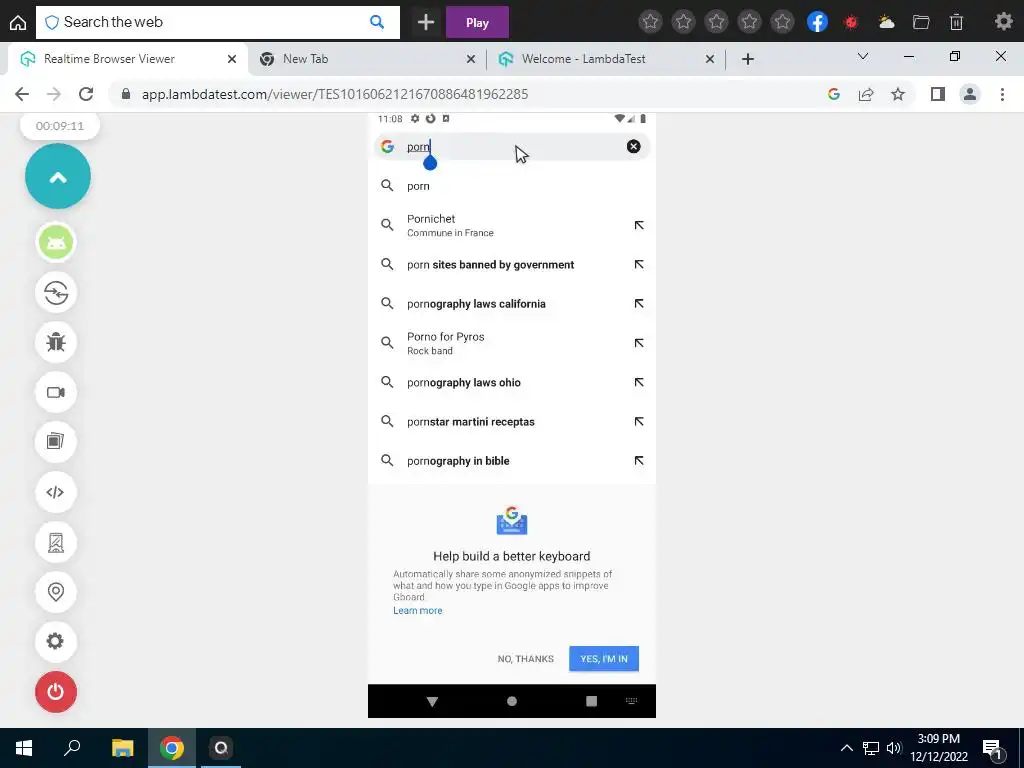Select 'pornography in bible' suggestion
This screenshot has width=1024, height=768.
pyautogui.click(x=512, y=461)
